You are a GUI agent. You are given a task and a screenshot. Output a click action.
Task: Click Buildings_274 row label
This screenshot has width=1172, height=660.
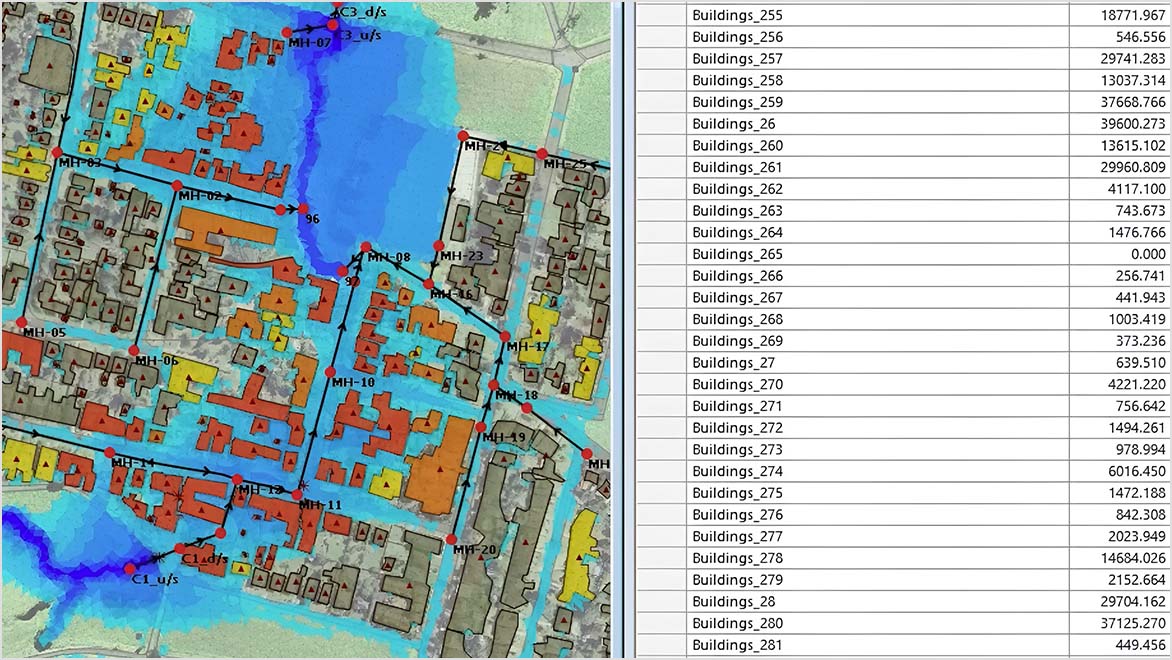(737, 470)
